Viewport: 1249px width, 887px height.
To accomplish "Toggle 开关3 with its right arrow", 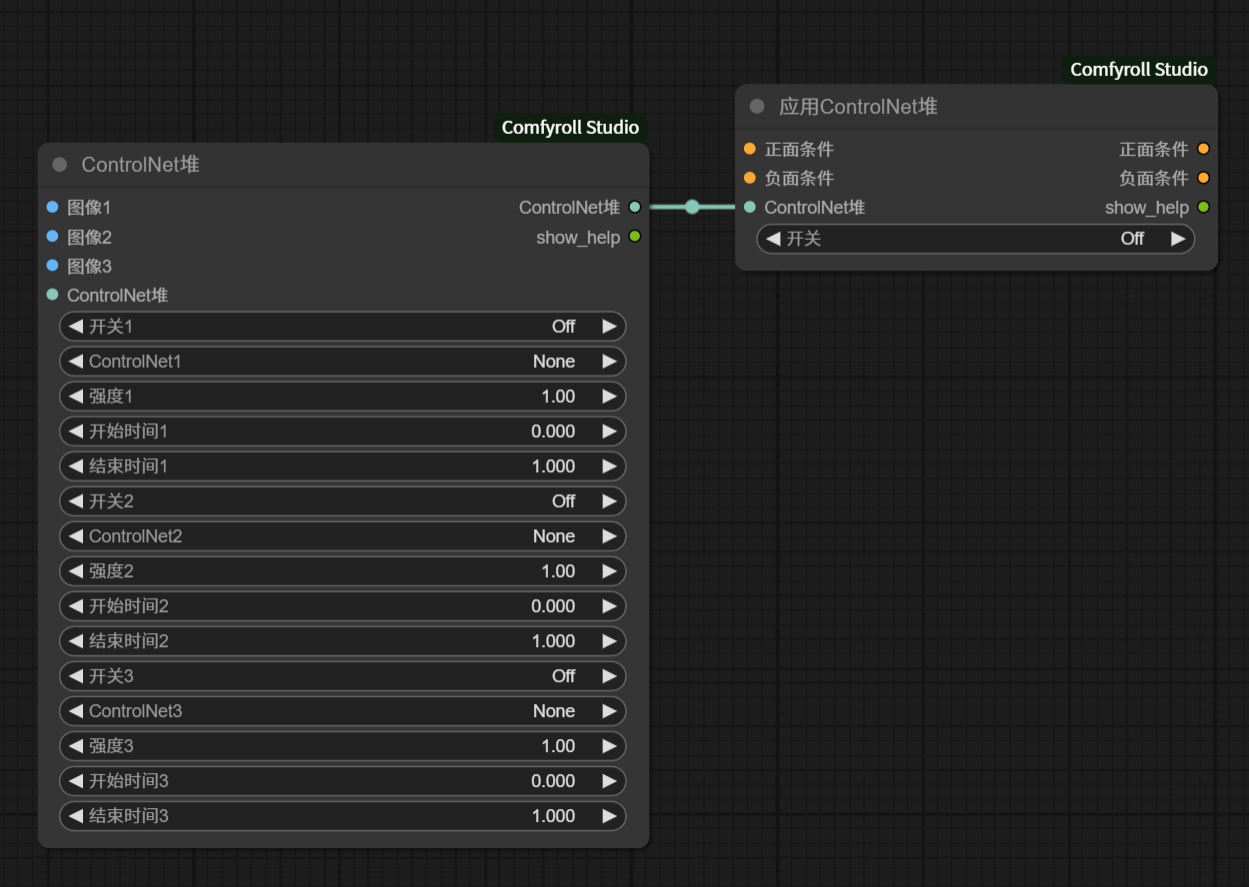I will pyautogui.click(x=609, y=676).
